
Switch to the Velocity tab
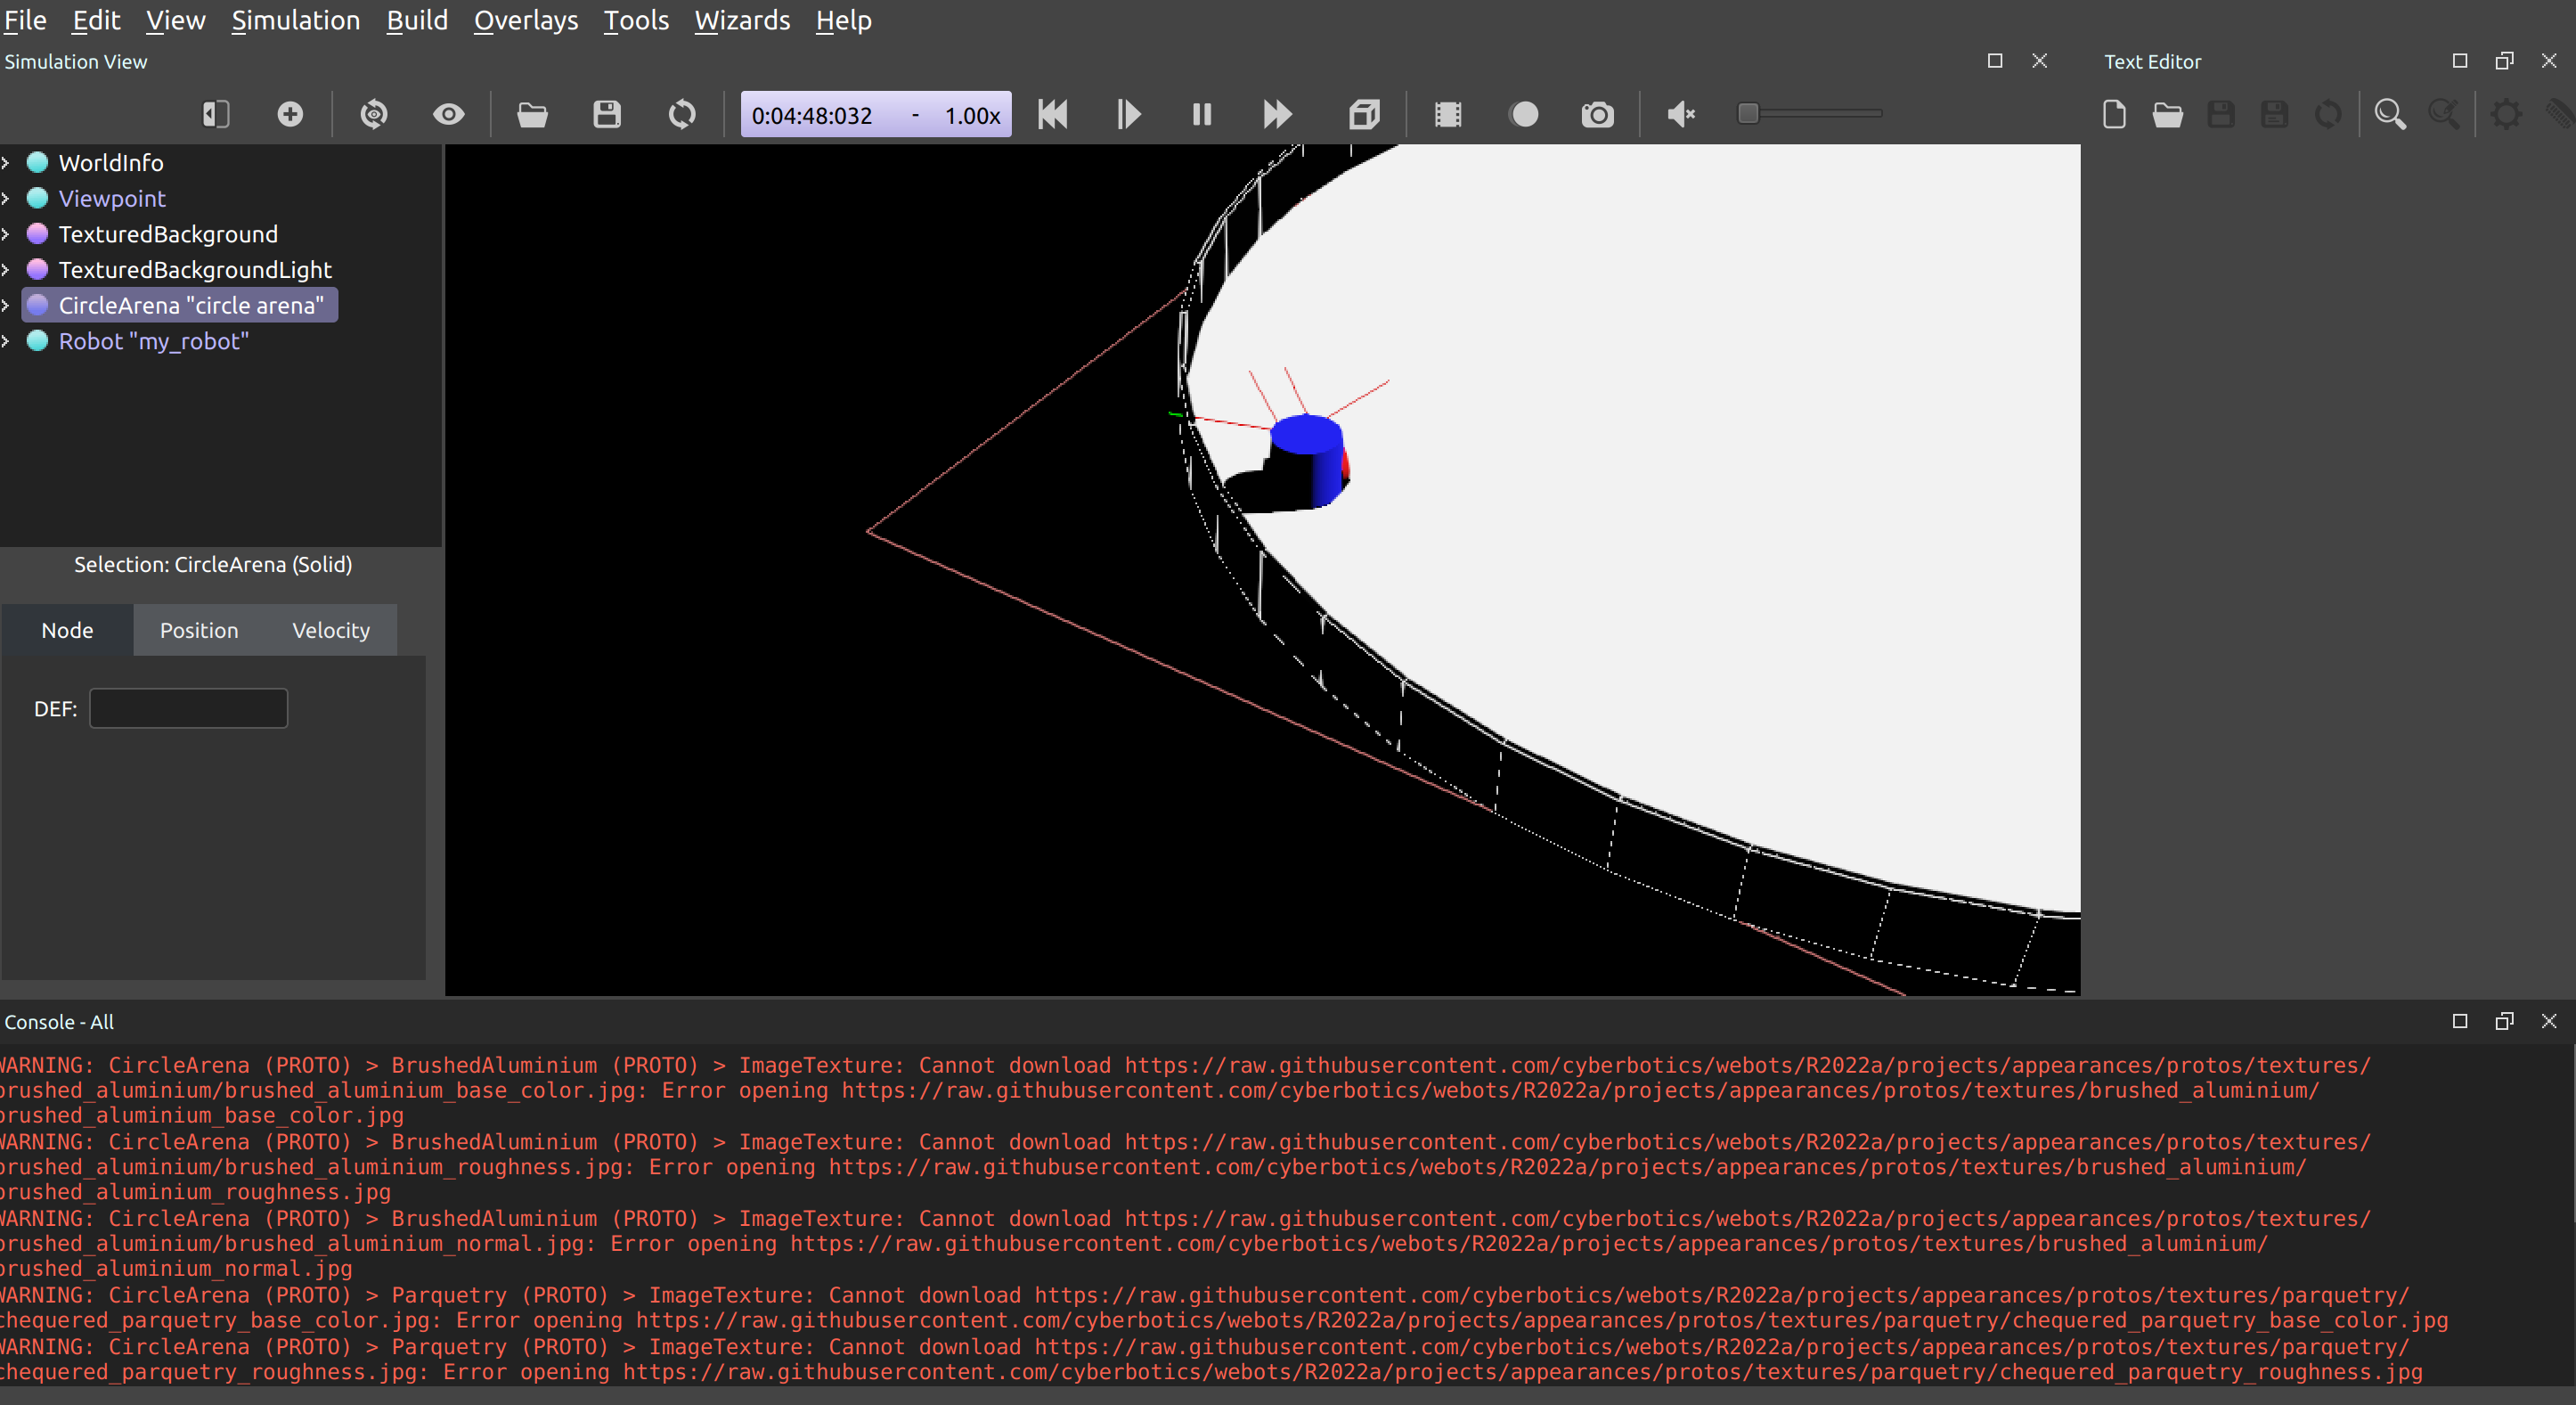331,630
